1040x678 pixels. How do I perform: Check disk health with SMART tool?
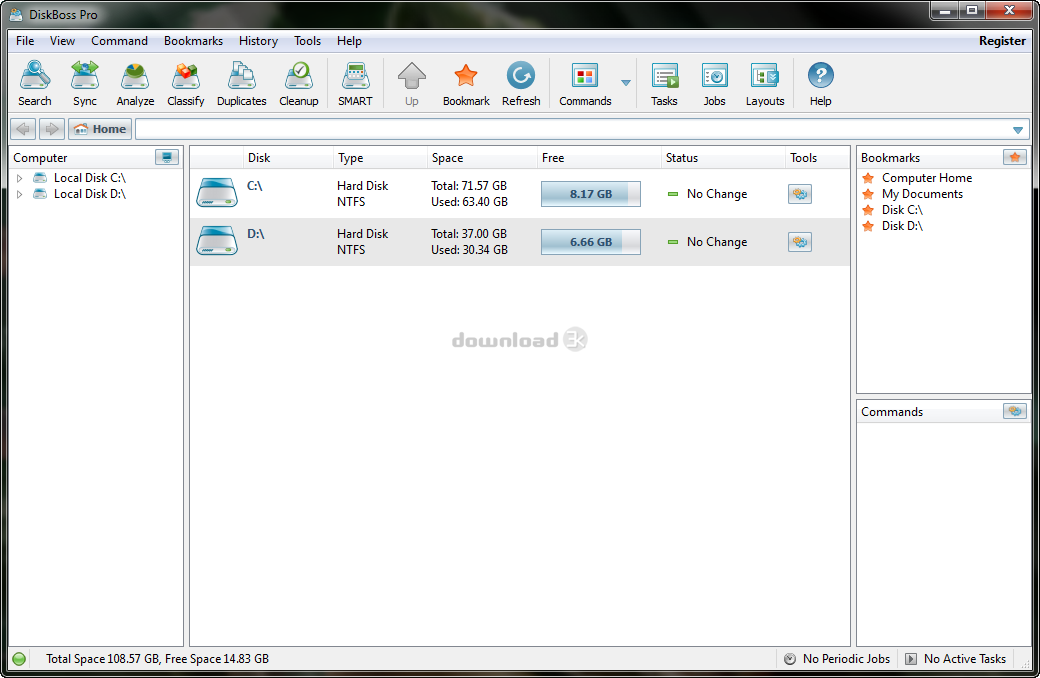pos(356,84)
